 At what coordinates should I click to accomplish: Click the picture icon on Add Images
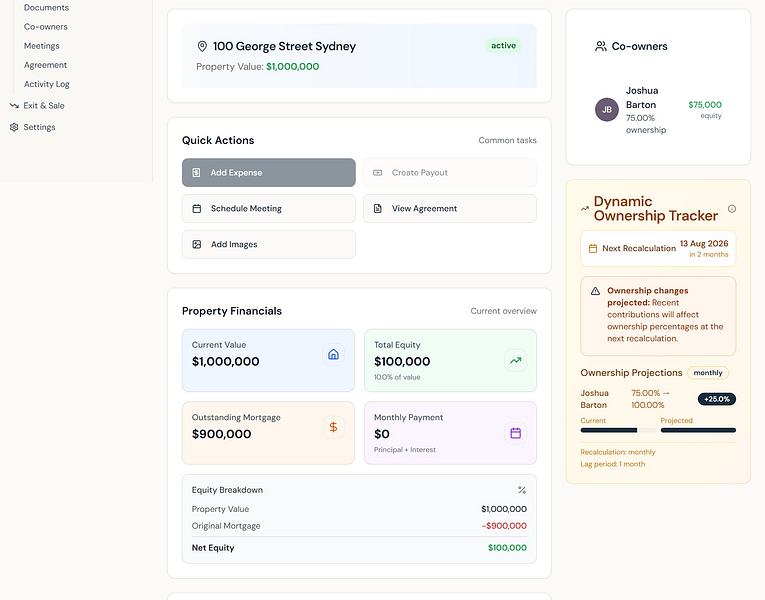197,244
